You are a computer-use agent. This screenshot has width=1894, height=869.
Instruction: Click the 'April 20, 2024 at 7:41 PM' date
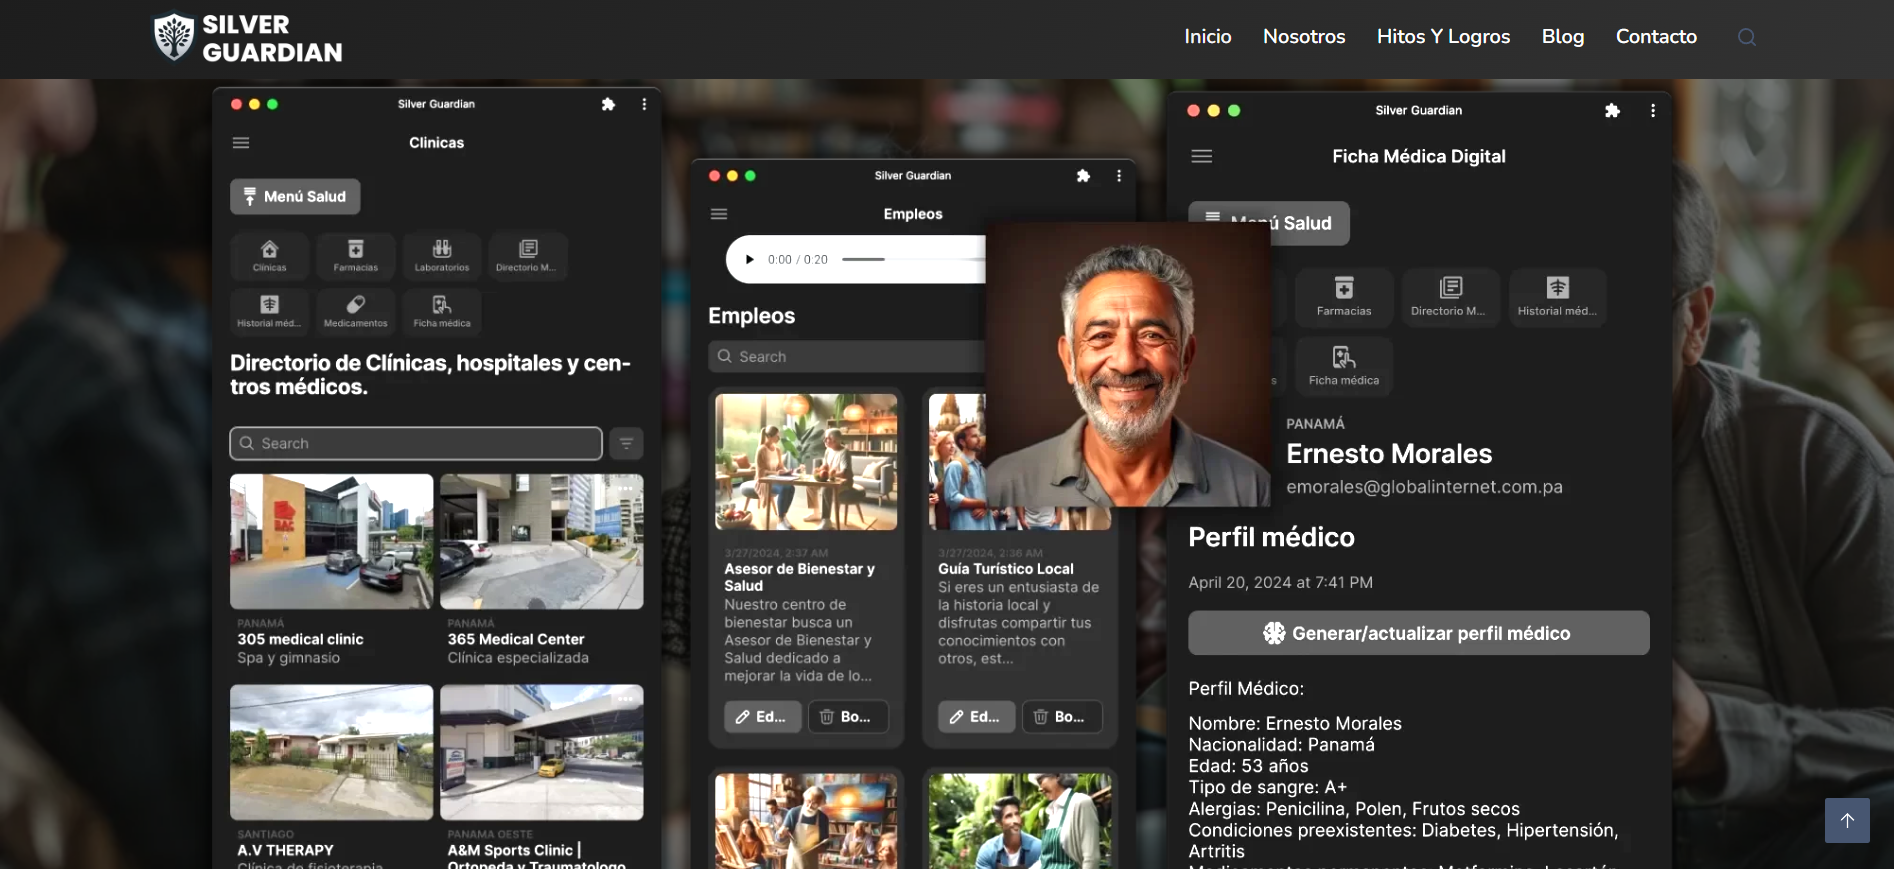[x=1281, y=583]
